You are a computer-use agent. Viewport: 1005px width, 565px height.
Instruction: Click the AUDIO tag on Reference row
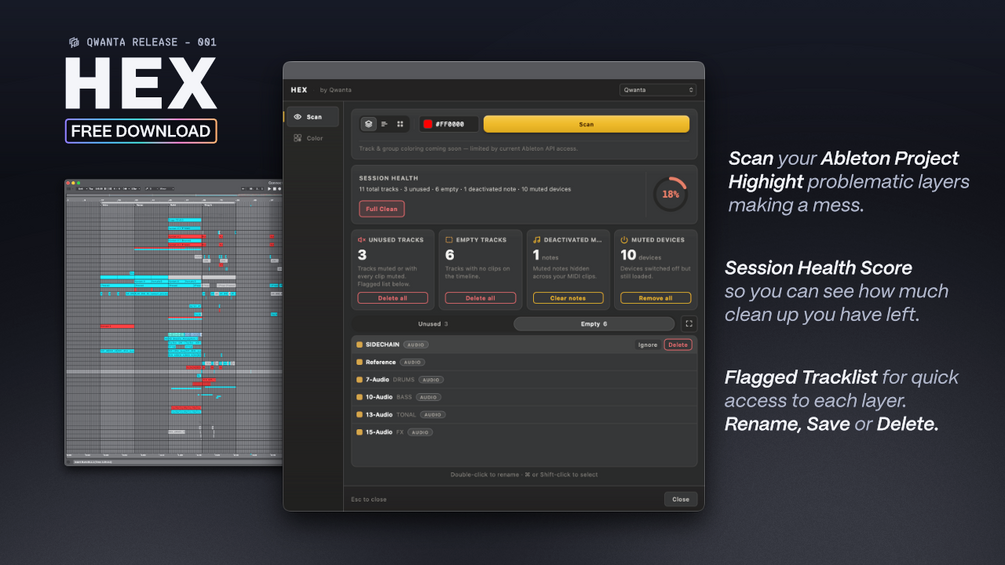[x=412, y=362]
